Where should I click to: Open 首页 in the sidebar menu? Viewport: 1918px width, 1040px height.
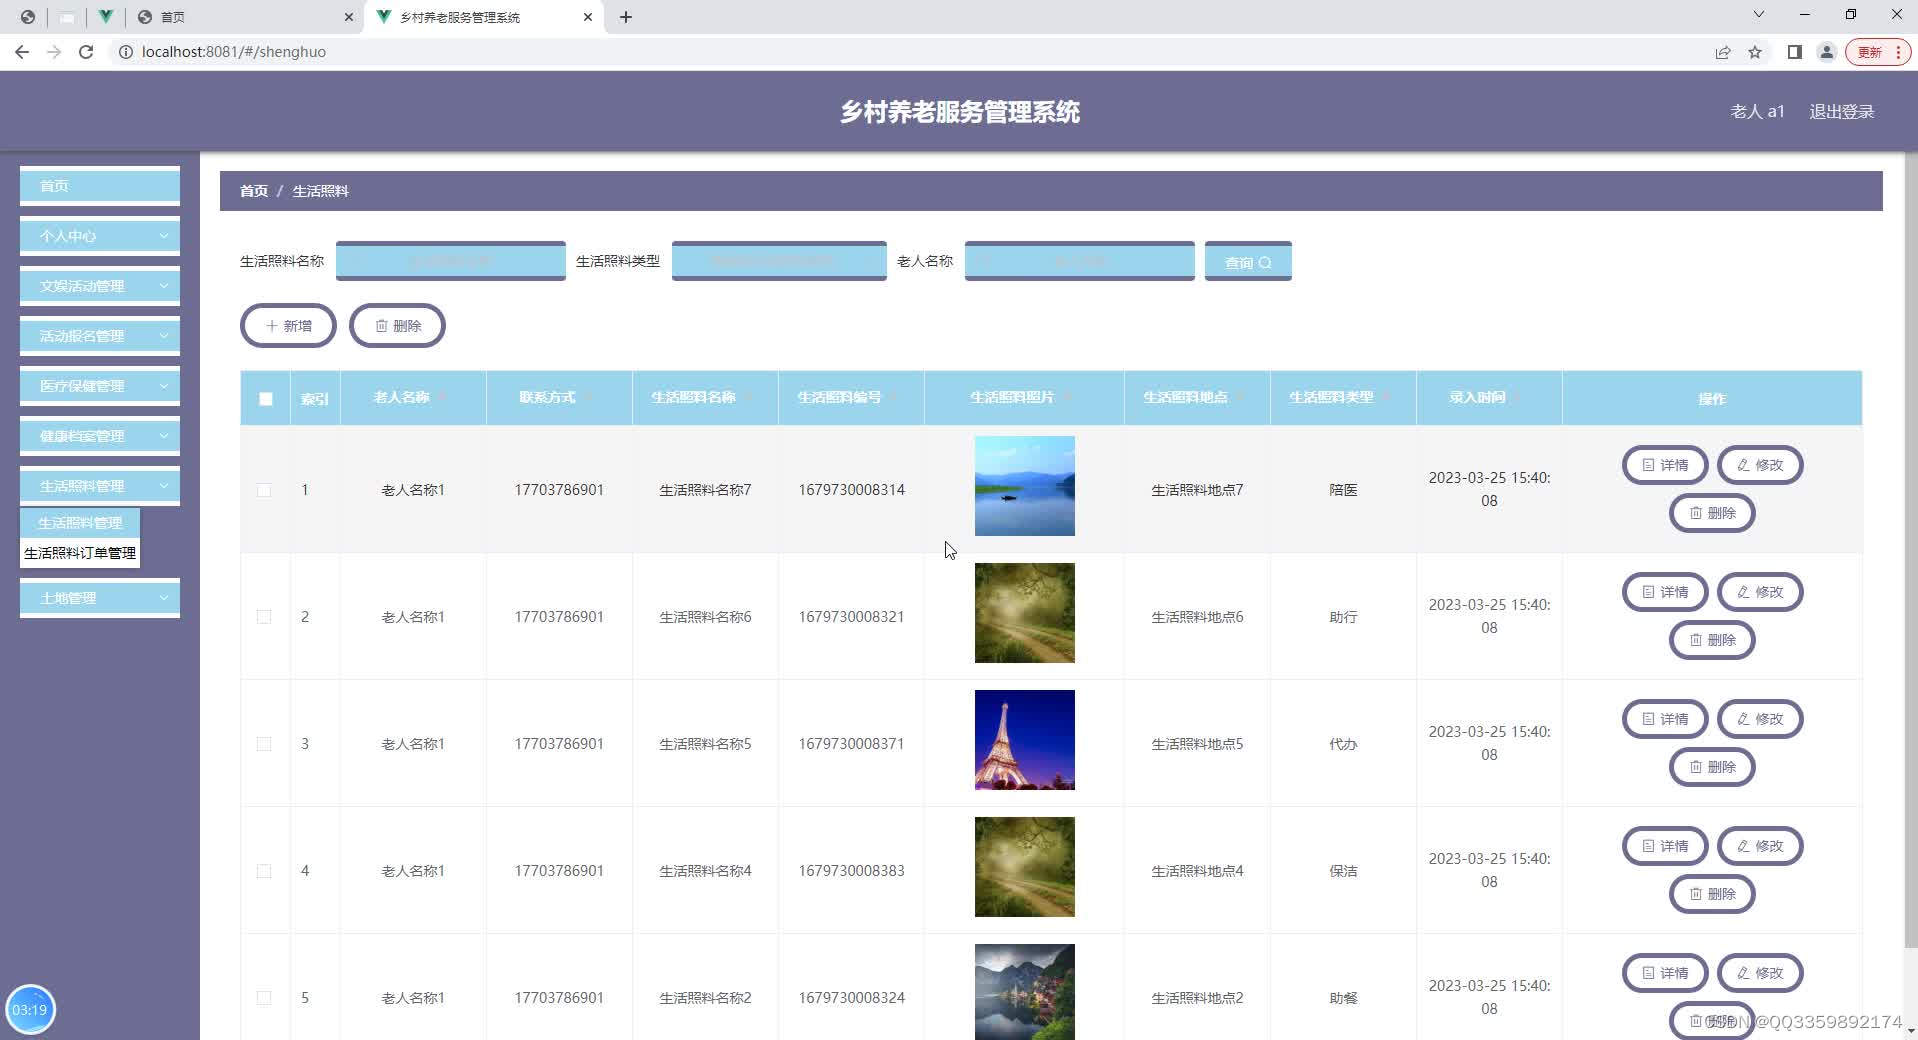point(100,186)
